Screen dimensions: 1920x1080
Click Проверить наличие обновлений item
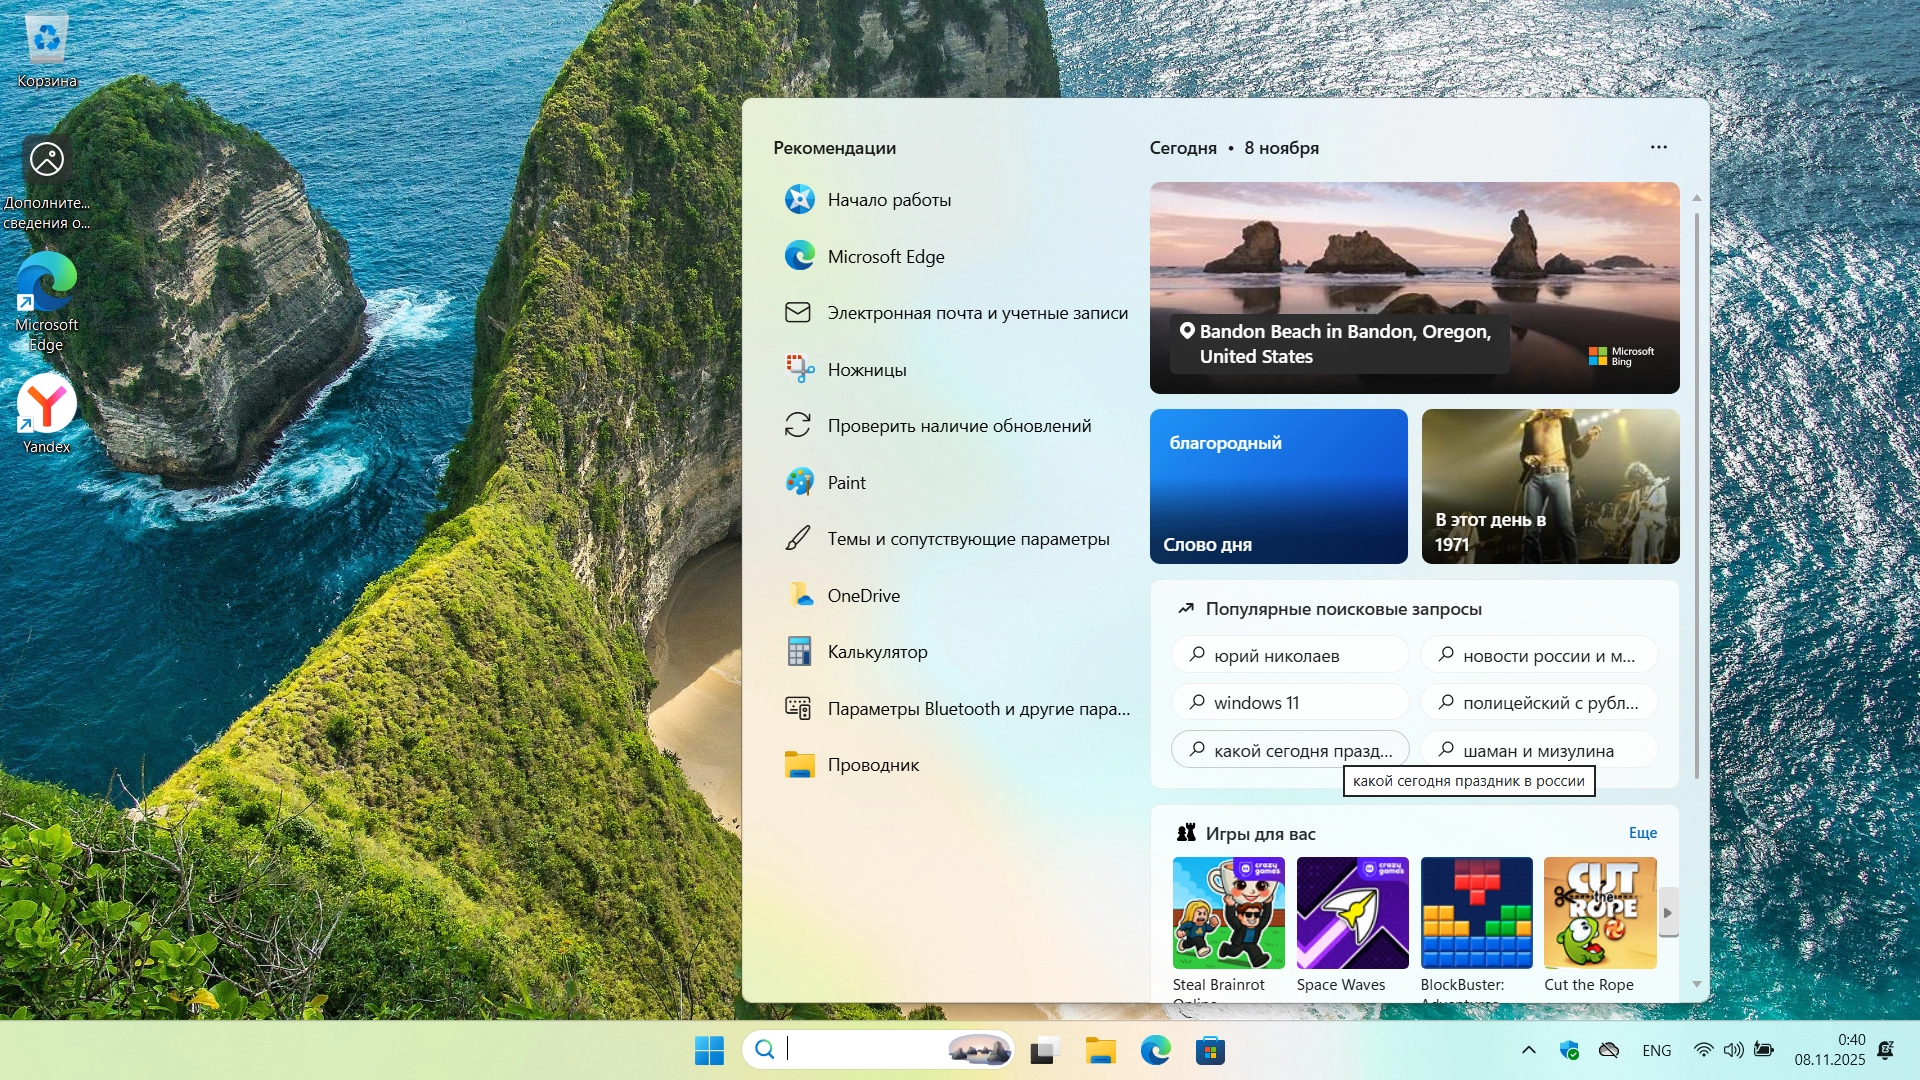pos(958,426)
